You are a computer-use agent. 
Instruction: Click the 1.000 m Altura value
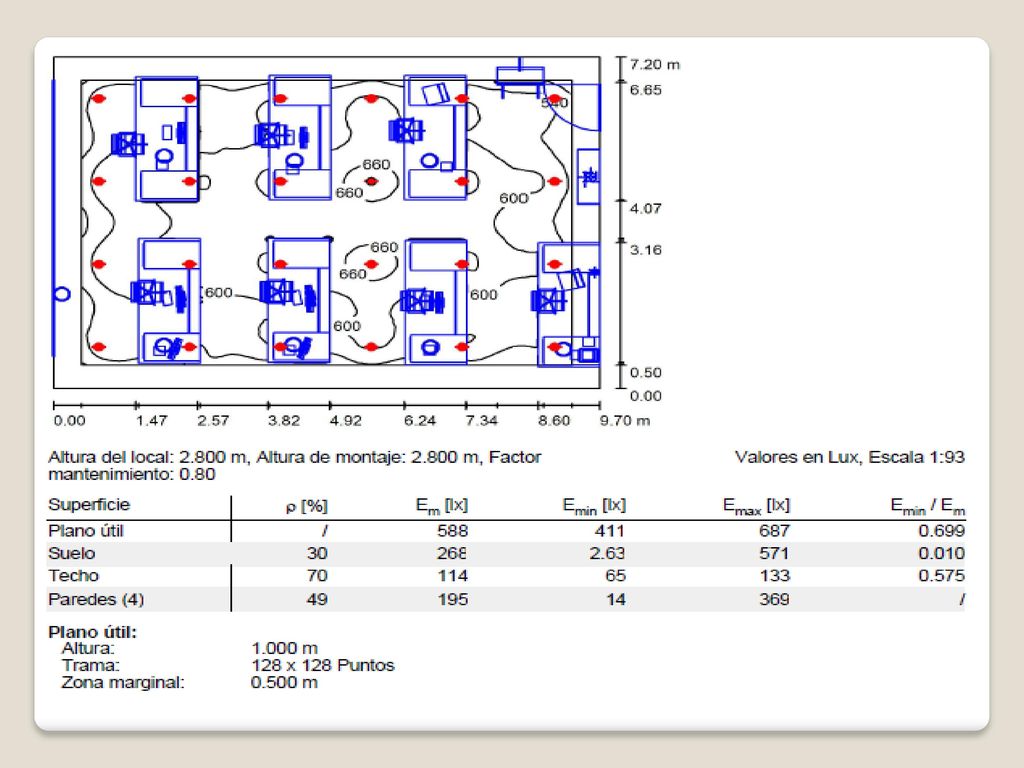coord(284,648)
